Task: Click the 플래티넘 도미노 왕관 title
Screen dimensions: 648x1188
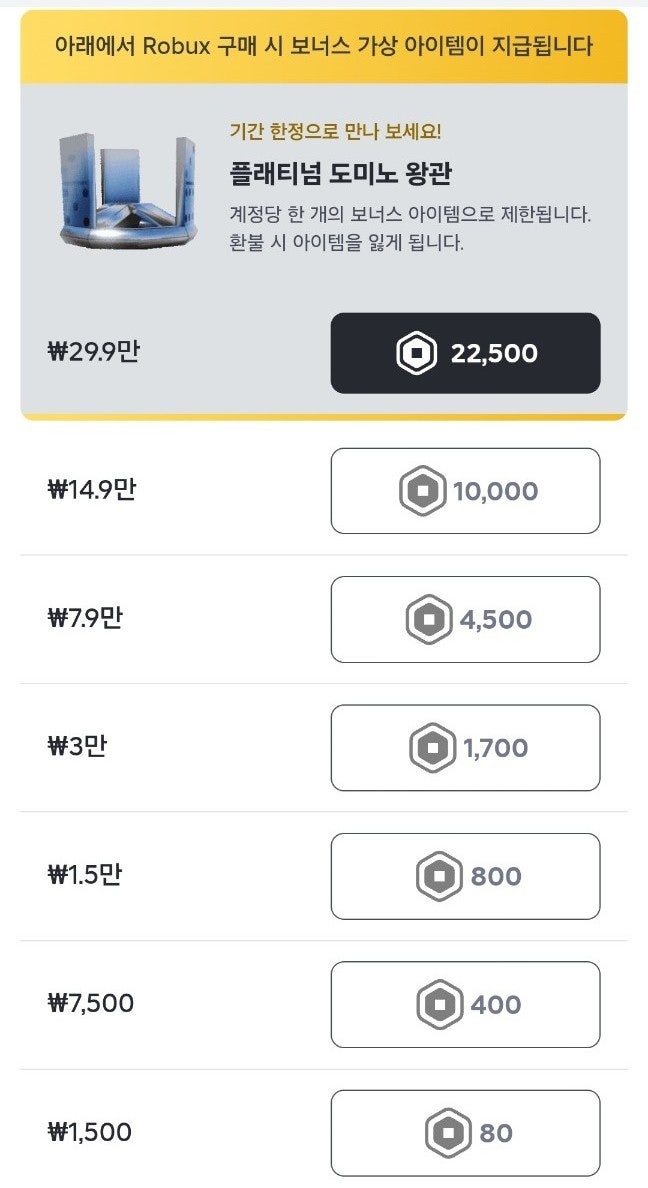Action: click(x=340, y=173)
